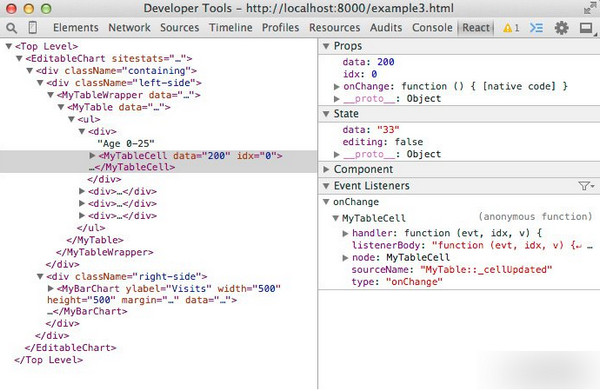This screenshot has height=391, width=600.
Task: Collapse the Event Listeners section
Action: tap(326, 186)
